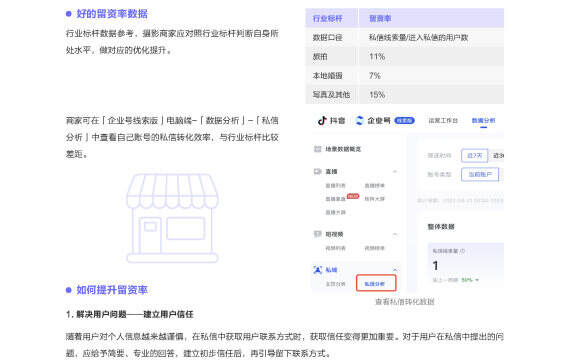
Task: Click the 如何提升留资率 heading
Action: point(112,290)
